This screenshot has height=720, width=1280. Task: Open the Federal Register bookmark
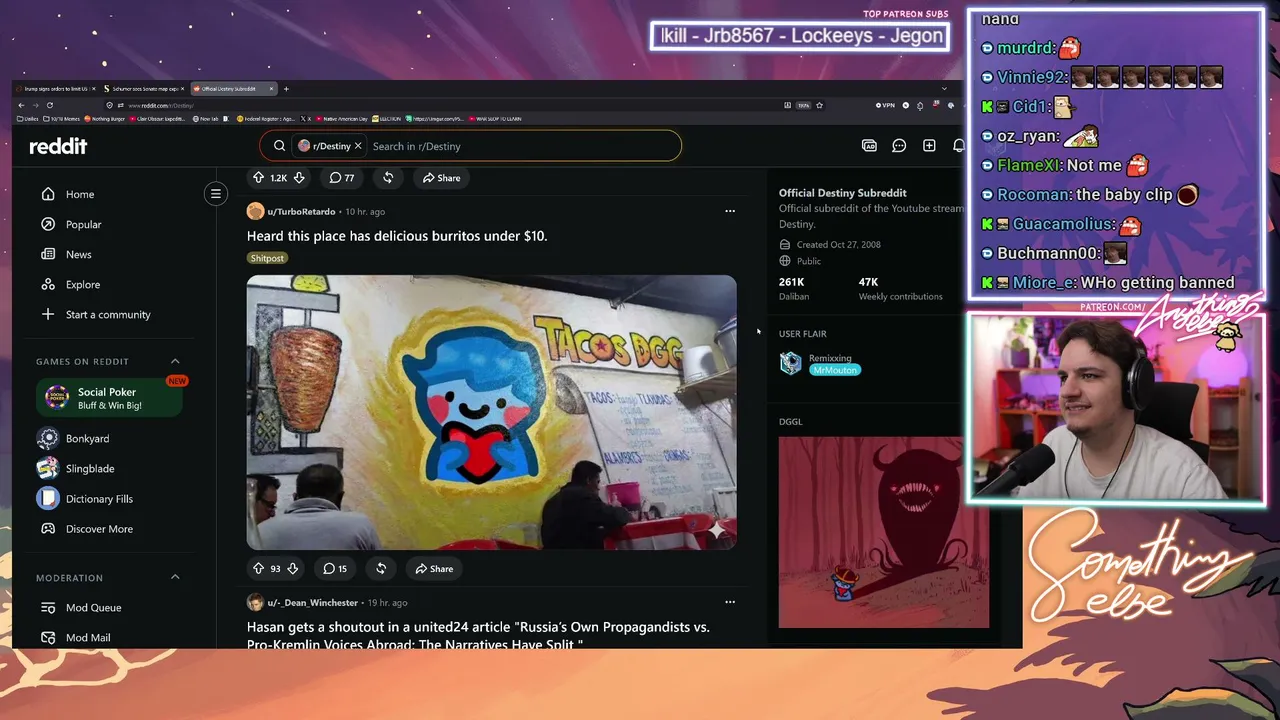264,119
